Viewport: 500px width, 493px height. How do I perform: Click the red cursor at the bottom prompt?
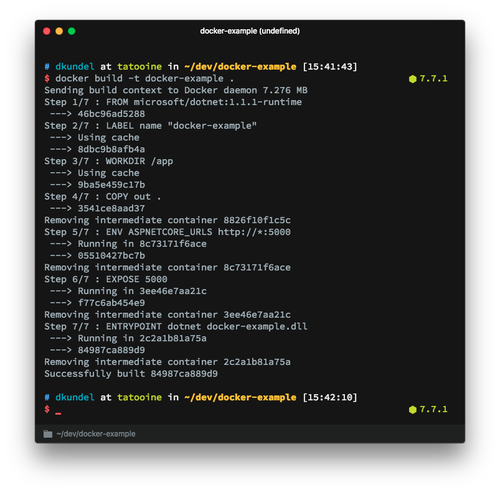pyautogui.click(x=58, y=414)
